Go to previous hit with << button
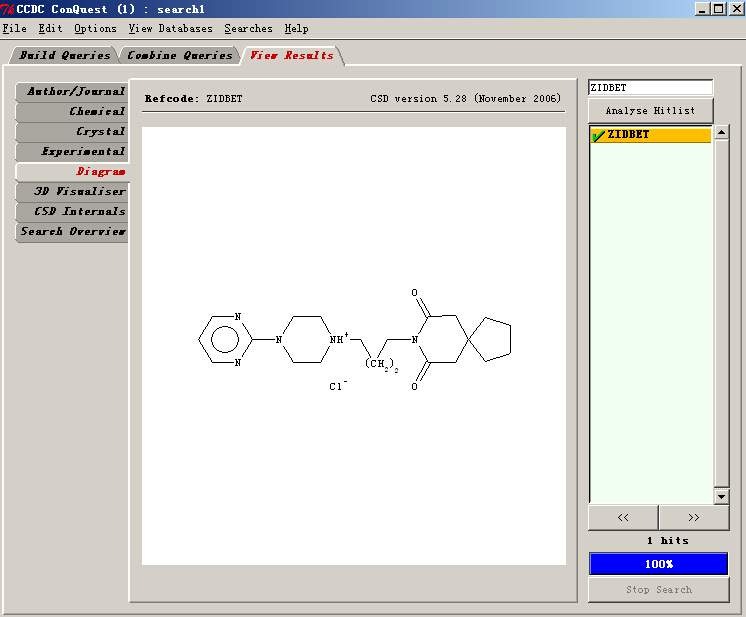The width and height of the screenshot is (746, 617). coord(623,517)
